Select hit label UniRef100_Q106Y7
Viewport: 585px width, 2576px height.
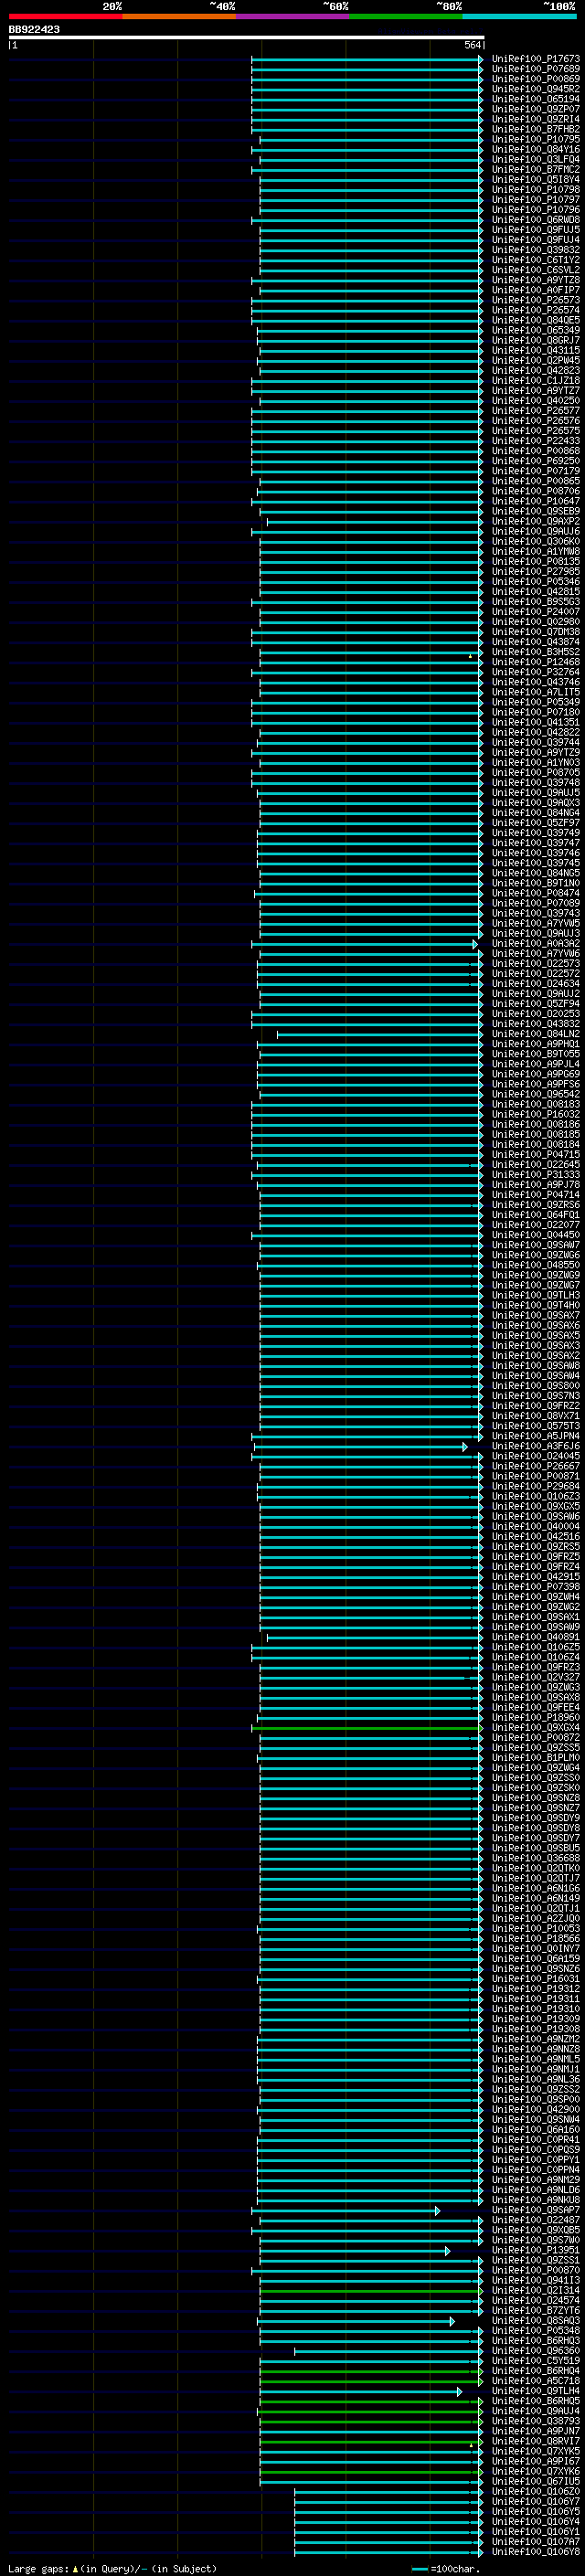click(536, 2502)
